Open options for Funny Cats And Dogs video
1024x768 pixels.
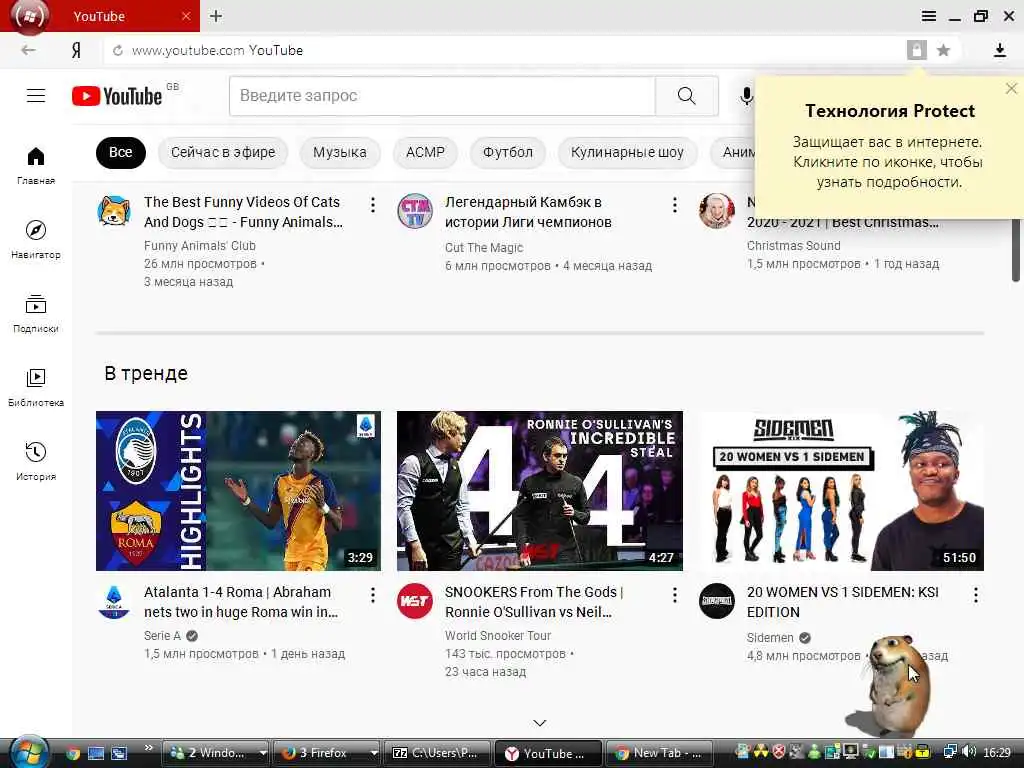coord(373,205)
